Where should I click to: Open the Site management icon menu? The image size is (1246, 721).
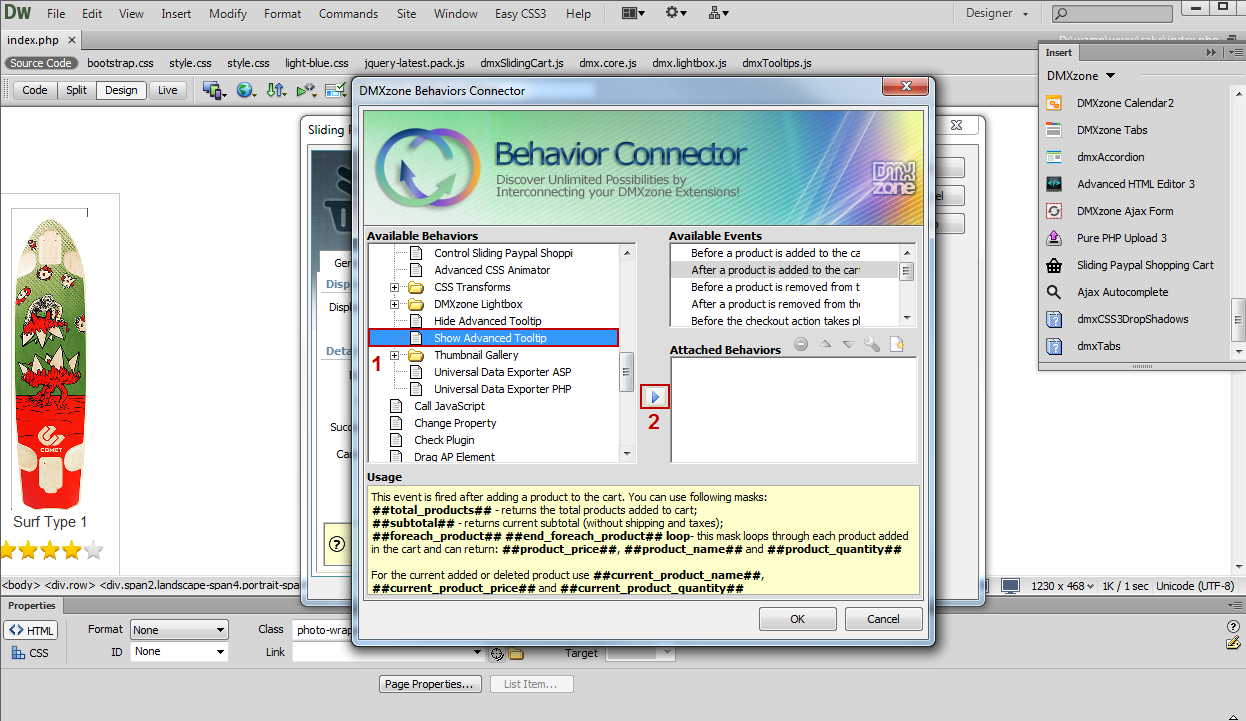pyautogui.click(x=718, y=13)
